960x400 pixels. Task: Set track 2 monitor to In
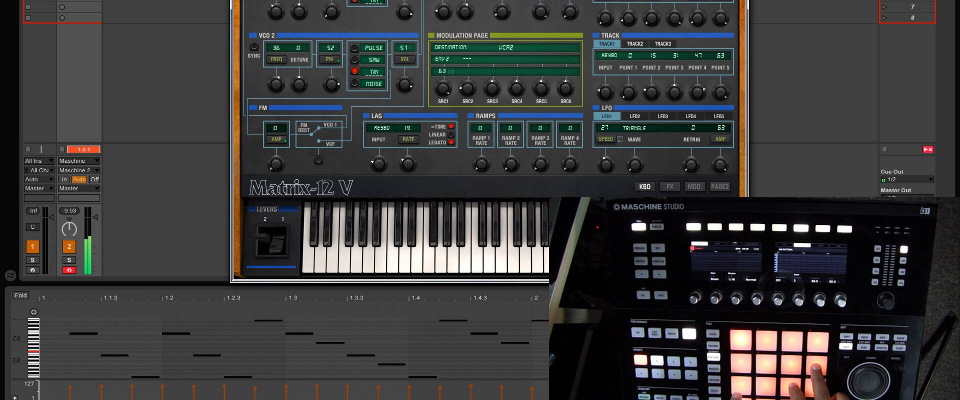tap(64, 179)
